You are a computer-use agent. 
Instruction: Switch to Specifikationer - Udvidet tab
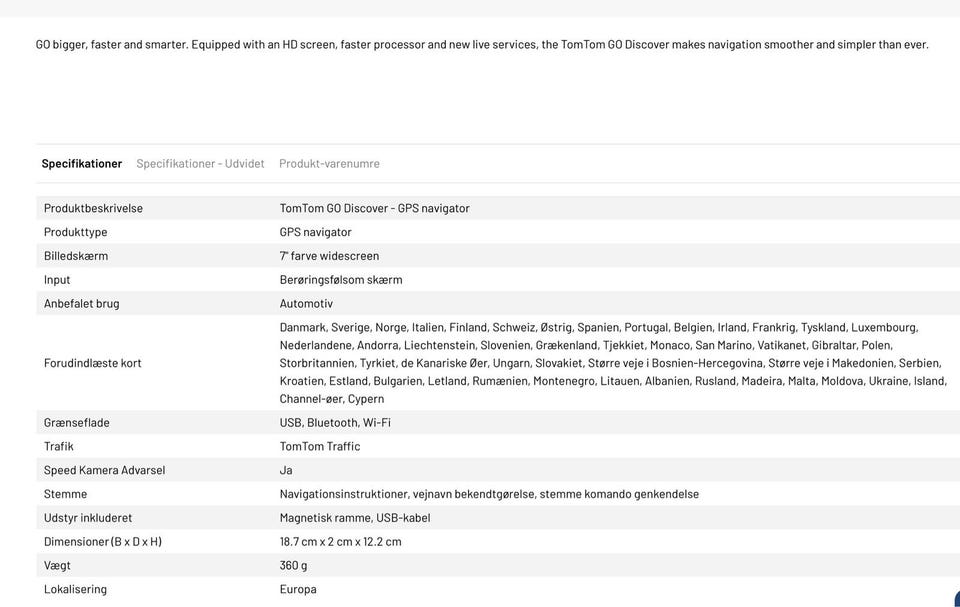(200, 164)
